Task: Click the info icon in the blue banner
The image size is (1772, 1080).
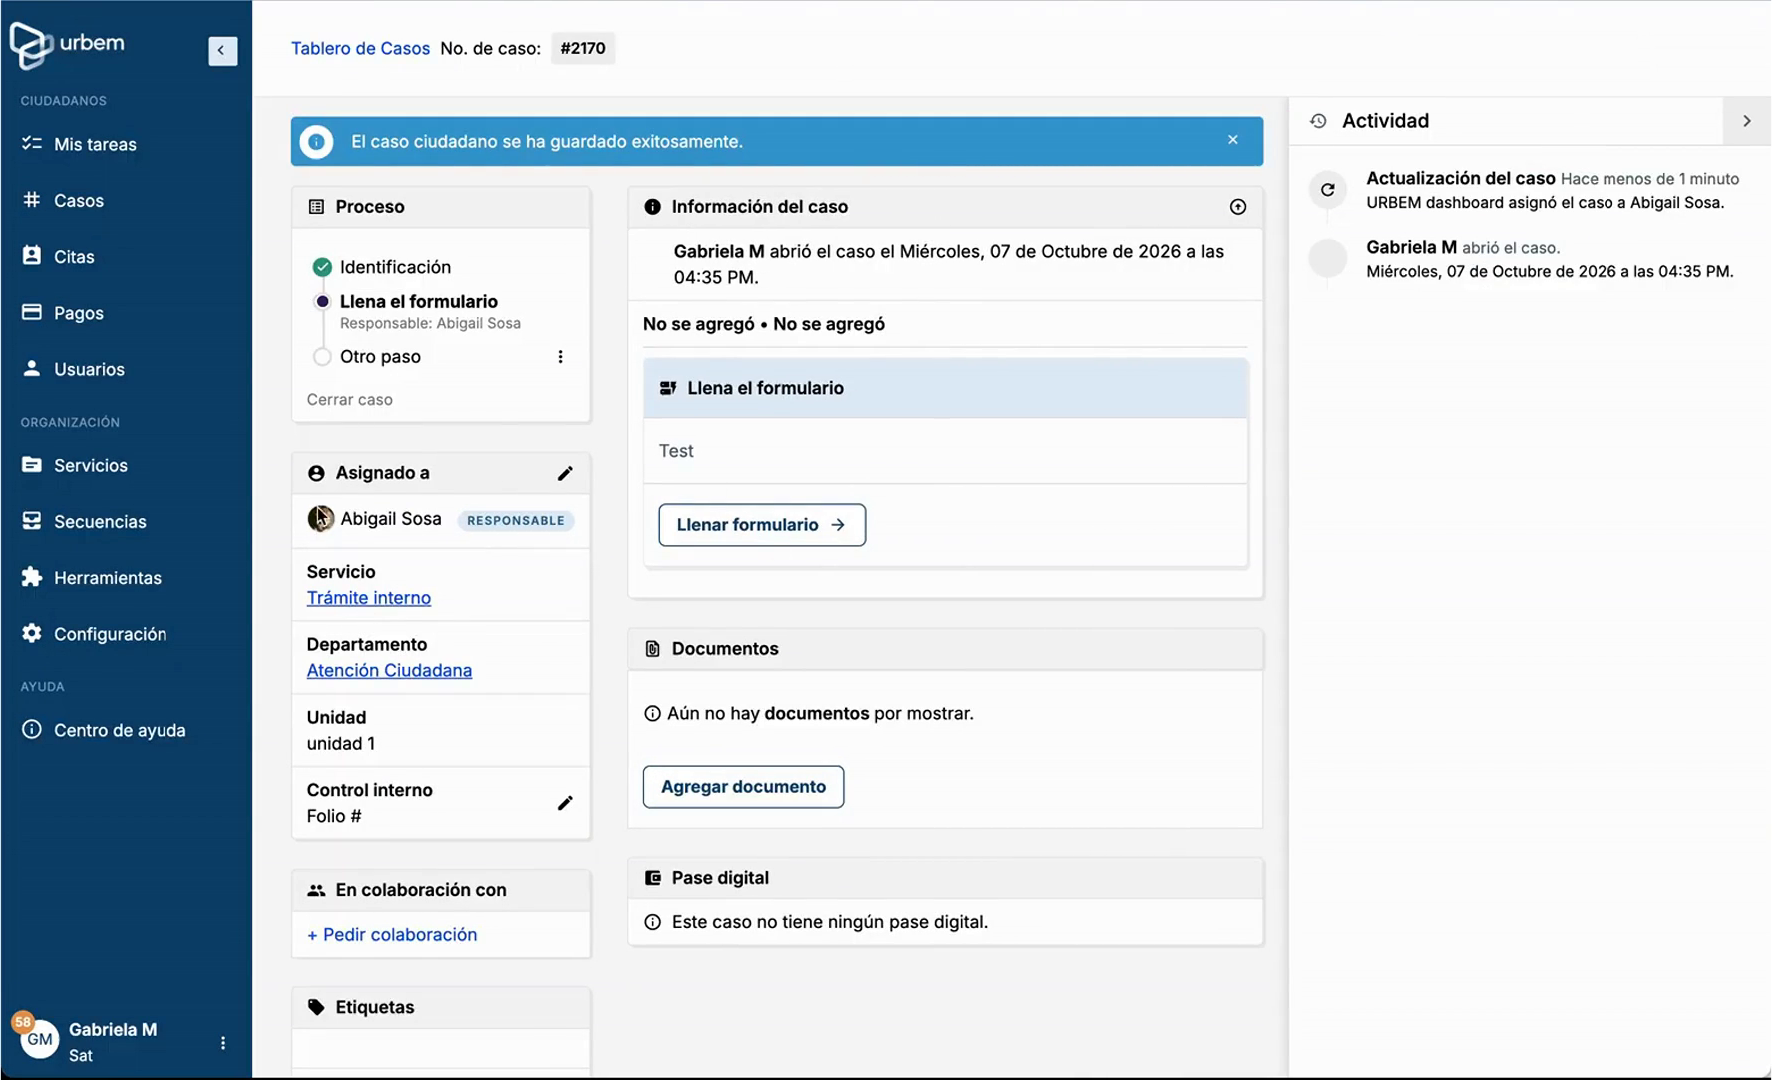Action: coord(316,142)
